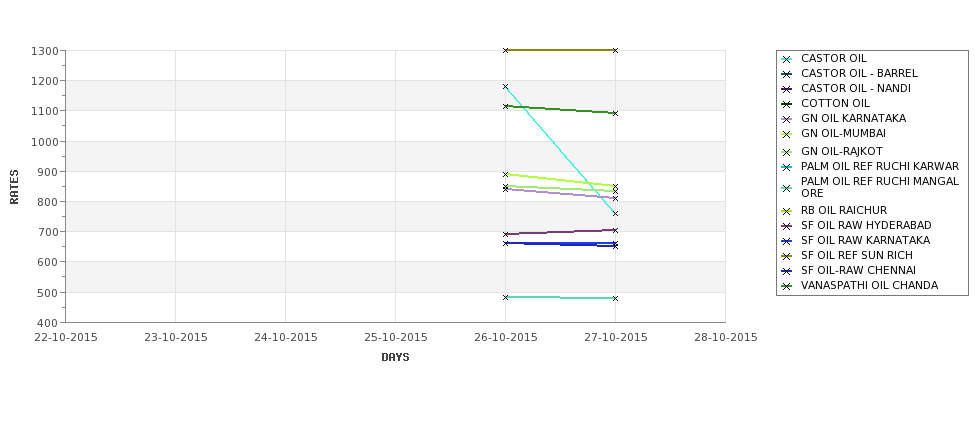The image size is (975, 429).
Task: Click the VANASPATHI OIL CHANDA legend marker
Action: (787, 286)
